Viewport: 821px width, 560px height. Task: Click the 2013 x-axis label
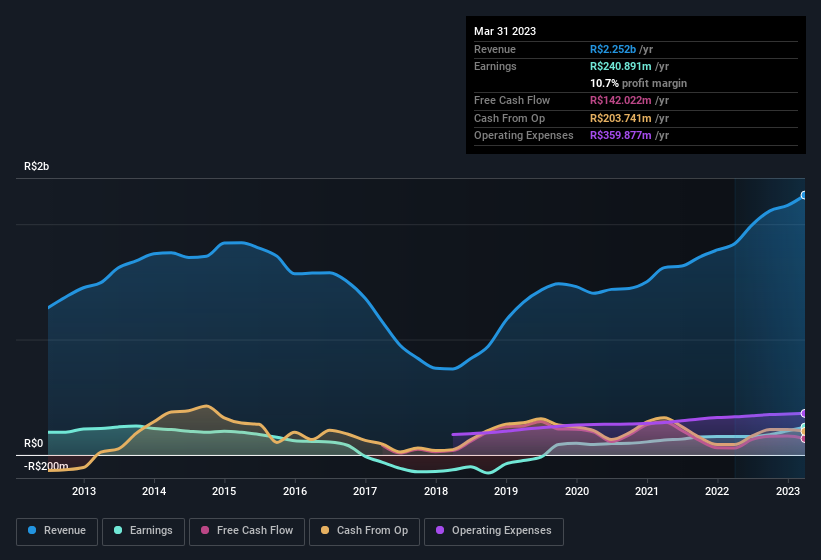pyautogui.click(x=84, y=491)
